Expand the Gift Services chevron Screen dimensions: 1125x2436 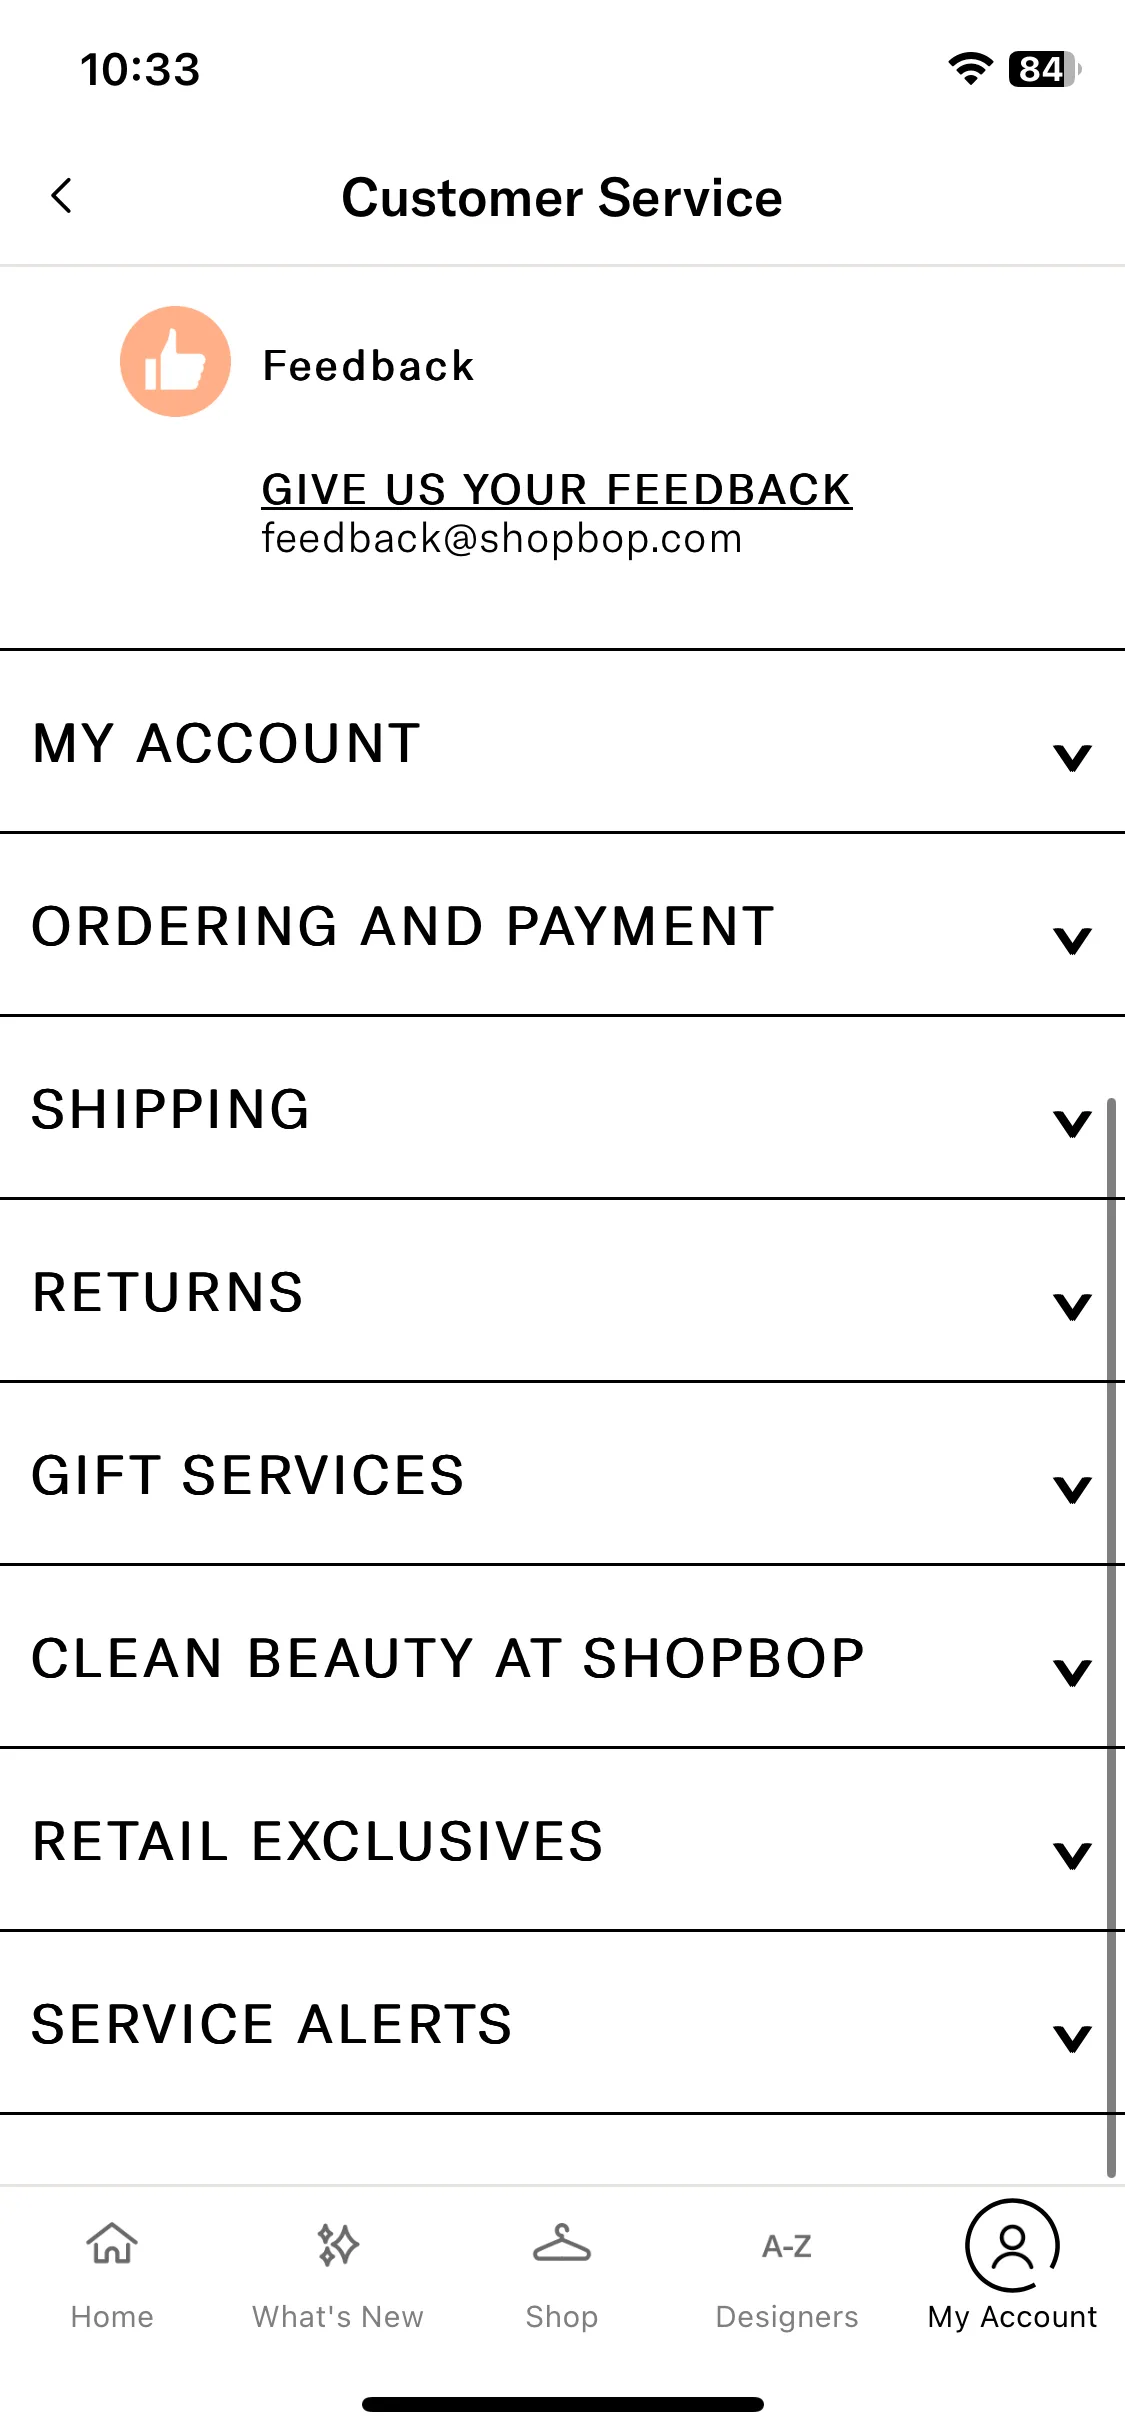click(1072, 1489)
